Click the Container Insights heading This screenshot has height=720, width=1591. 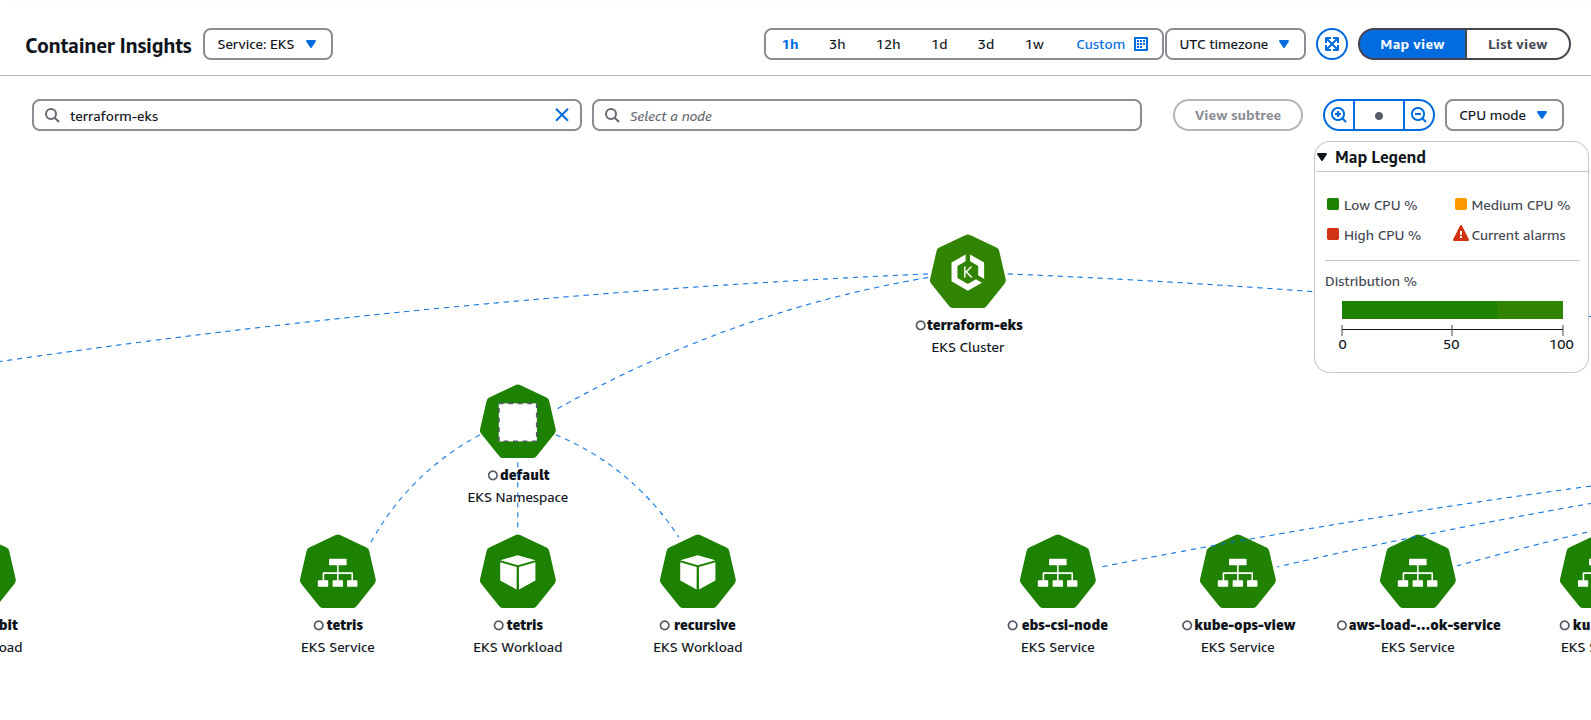point(108,46)
